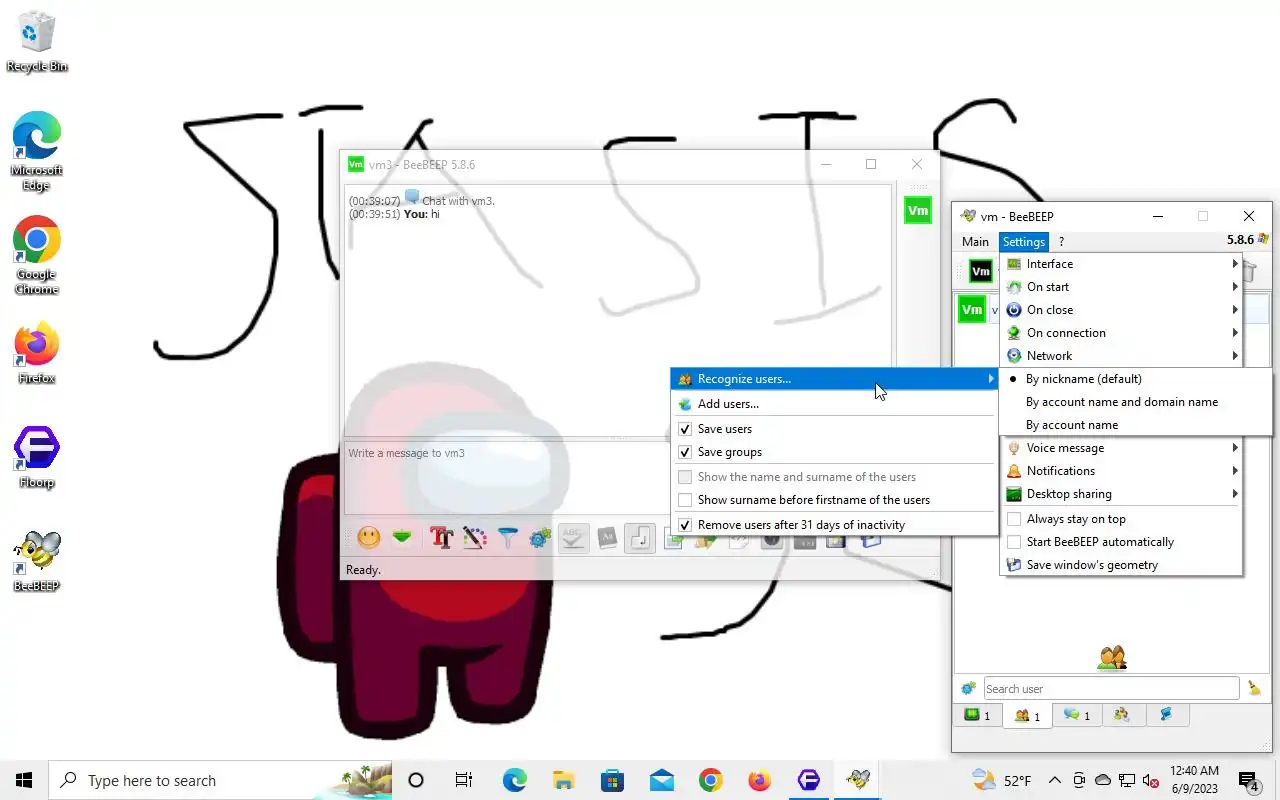
Task: Click the gear icon left of Search user
Action: (x=968, y=688)
